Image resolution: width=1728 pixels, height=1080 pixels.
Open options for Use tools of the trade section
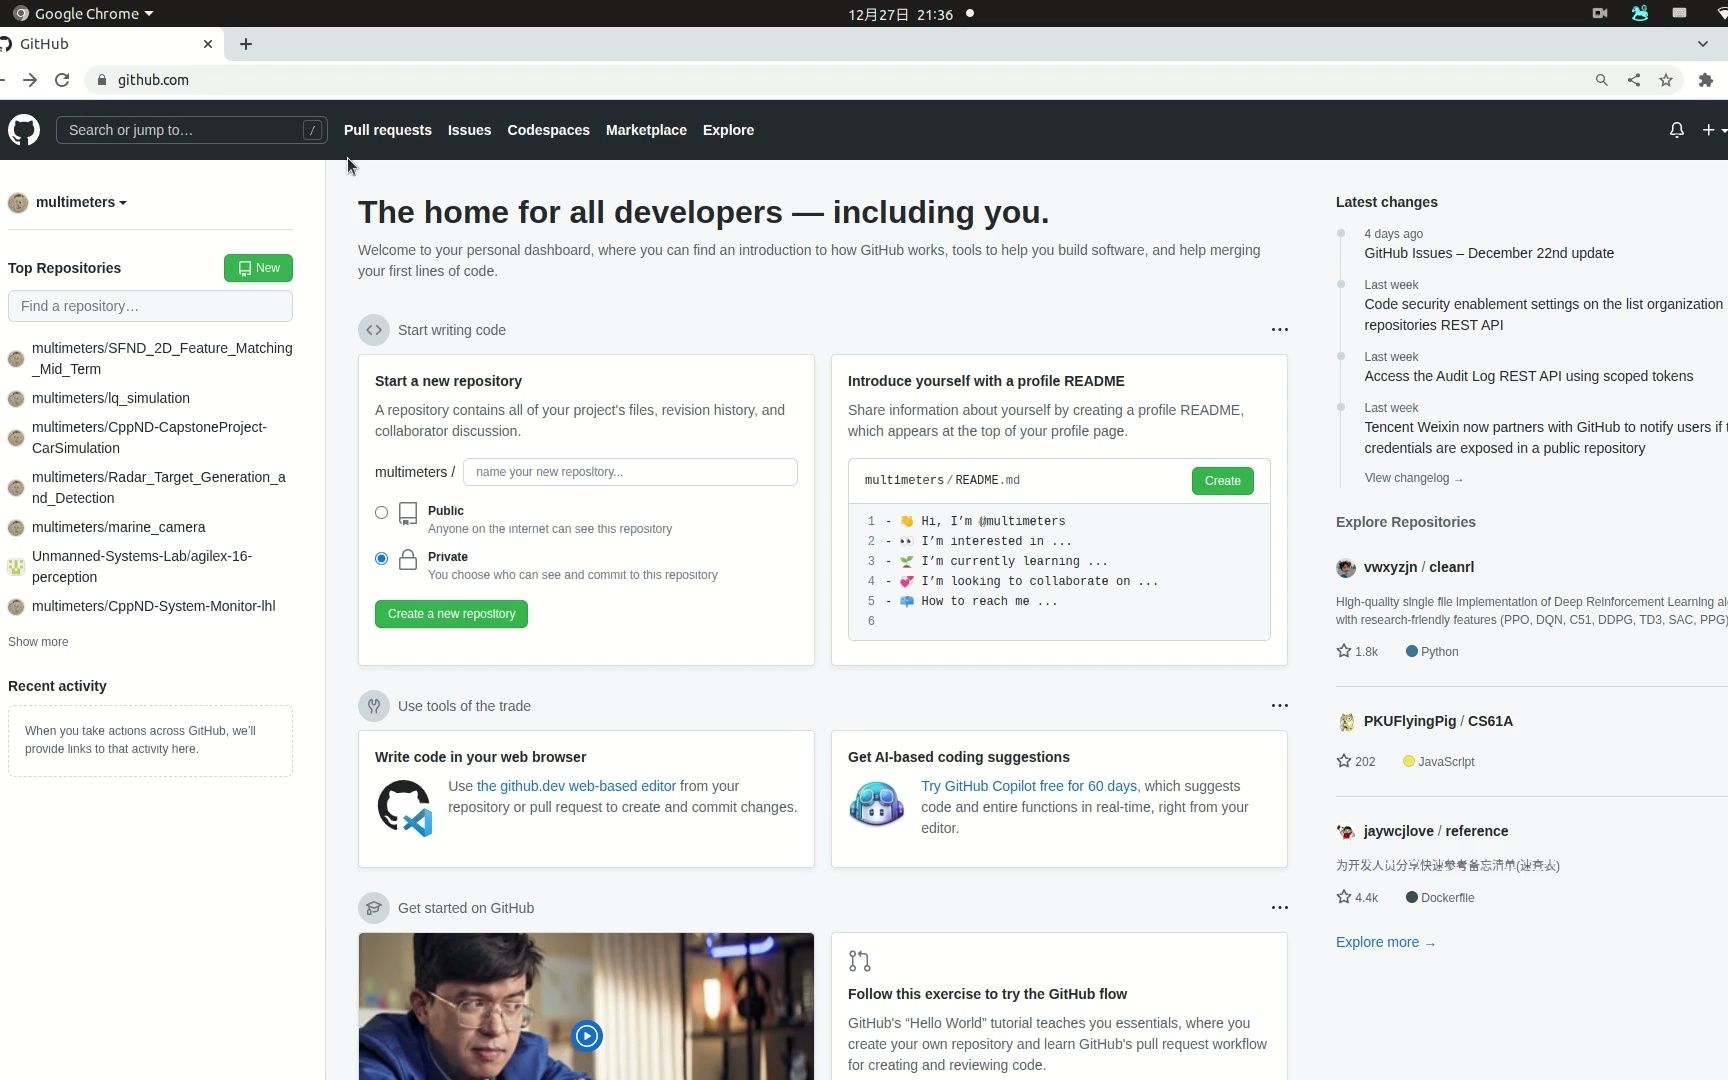(x=1279, y=706)
